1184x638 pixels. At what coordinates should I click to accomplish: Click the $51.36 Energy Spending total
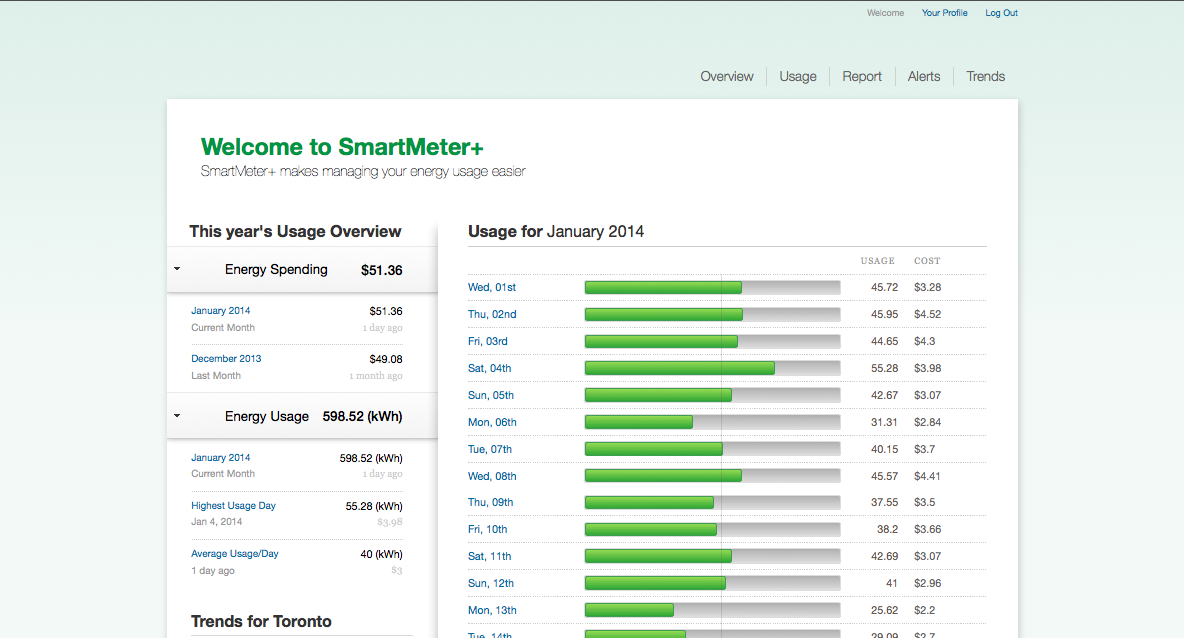coord(381,270)
